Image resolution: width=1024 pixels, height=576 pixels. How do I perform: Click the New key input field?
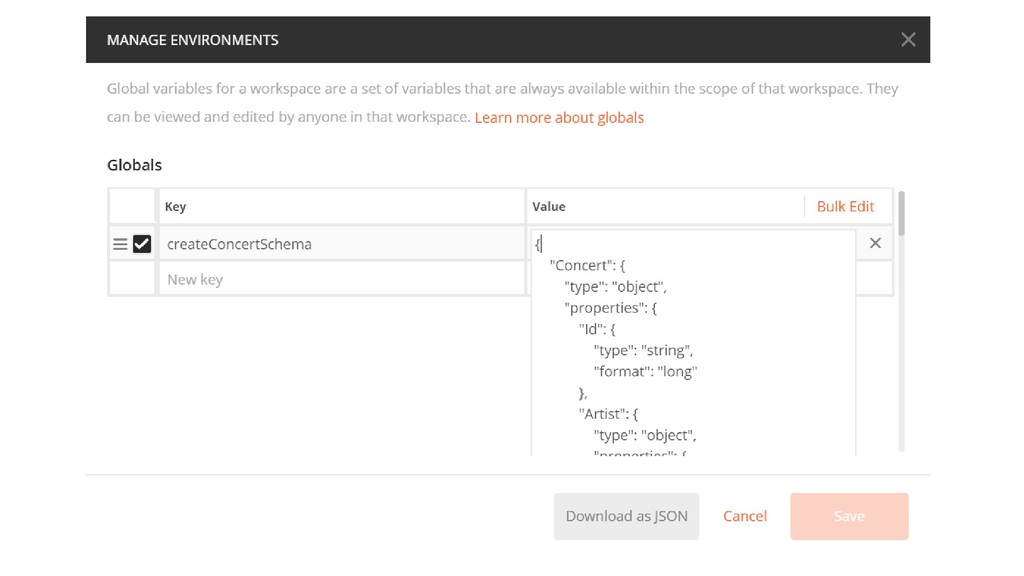pos(341,280)
